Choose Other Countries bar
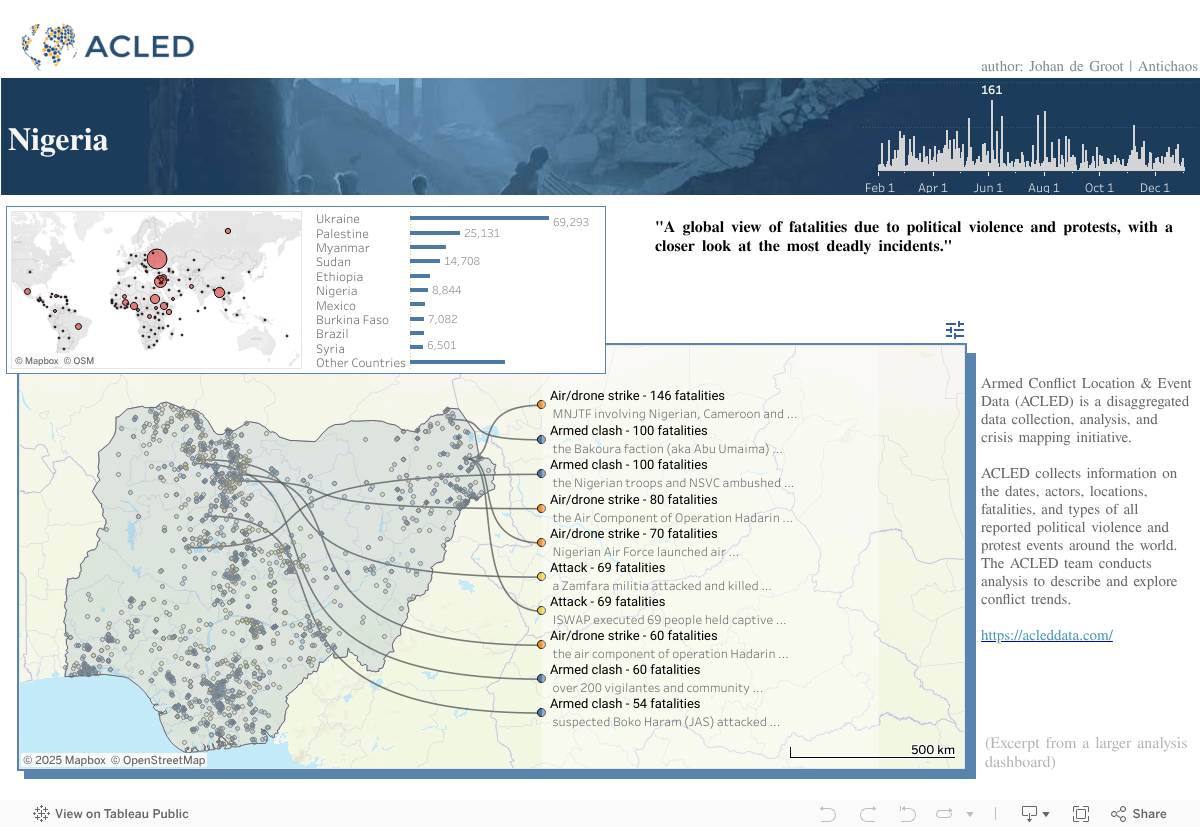 click(x=457, y=362)
